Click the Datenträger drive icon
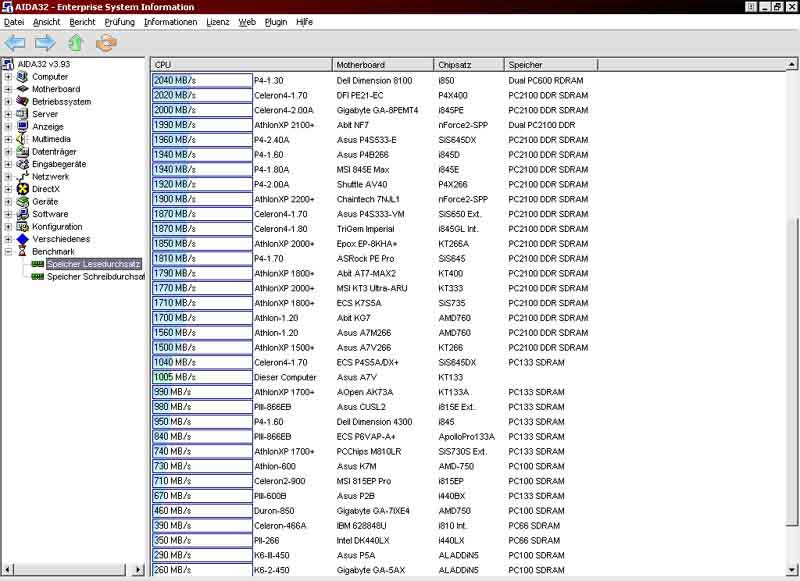The width and height of the screenshot is (800, 581). click(22, 151)
